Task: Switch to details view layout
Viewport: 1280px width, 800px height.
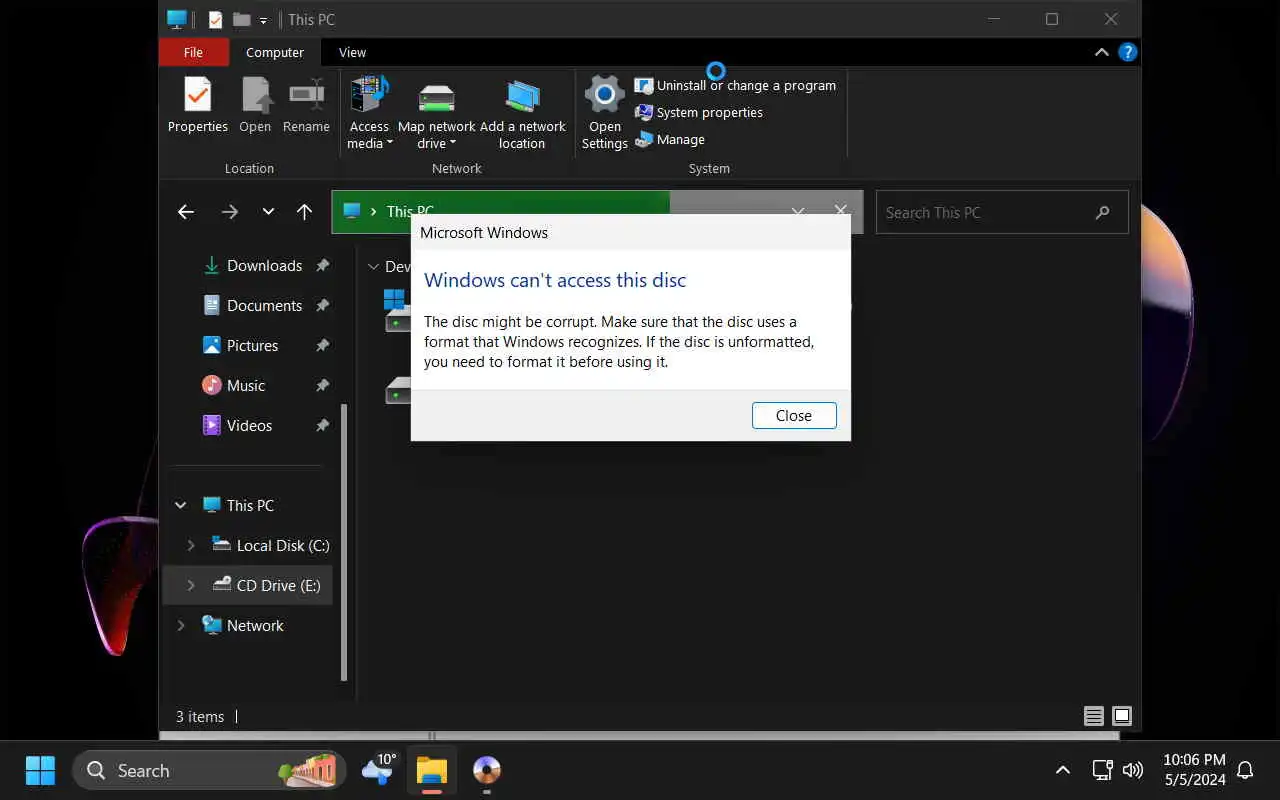Action: pyautogui.click(x=1094, y=716)
